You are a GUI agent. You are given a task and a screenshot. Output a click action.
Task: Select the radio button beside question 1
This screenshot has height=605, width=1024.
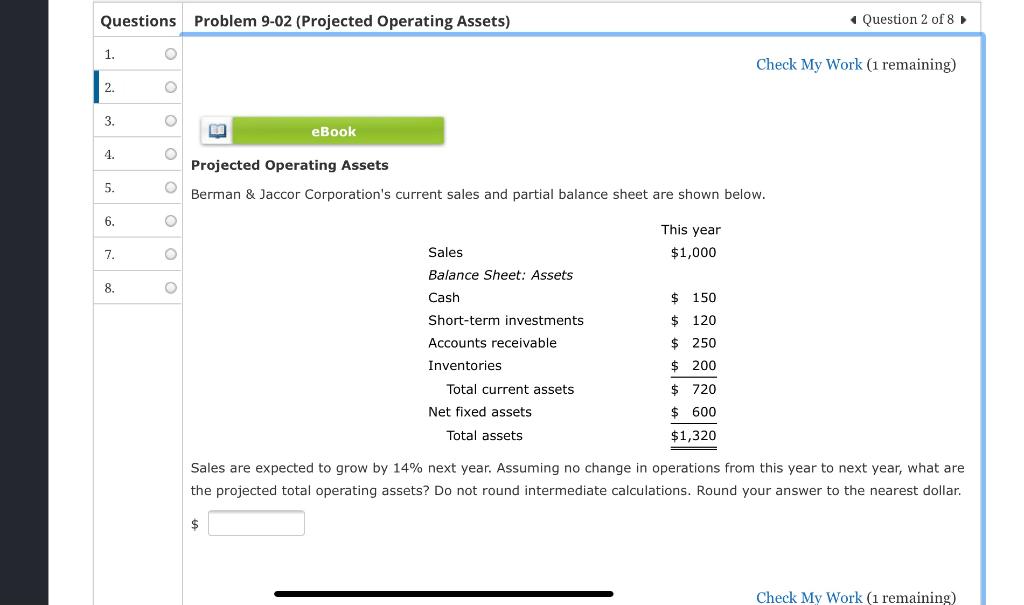pyautogui.click(x=170, y=54)
